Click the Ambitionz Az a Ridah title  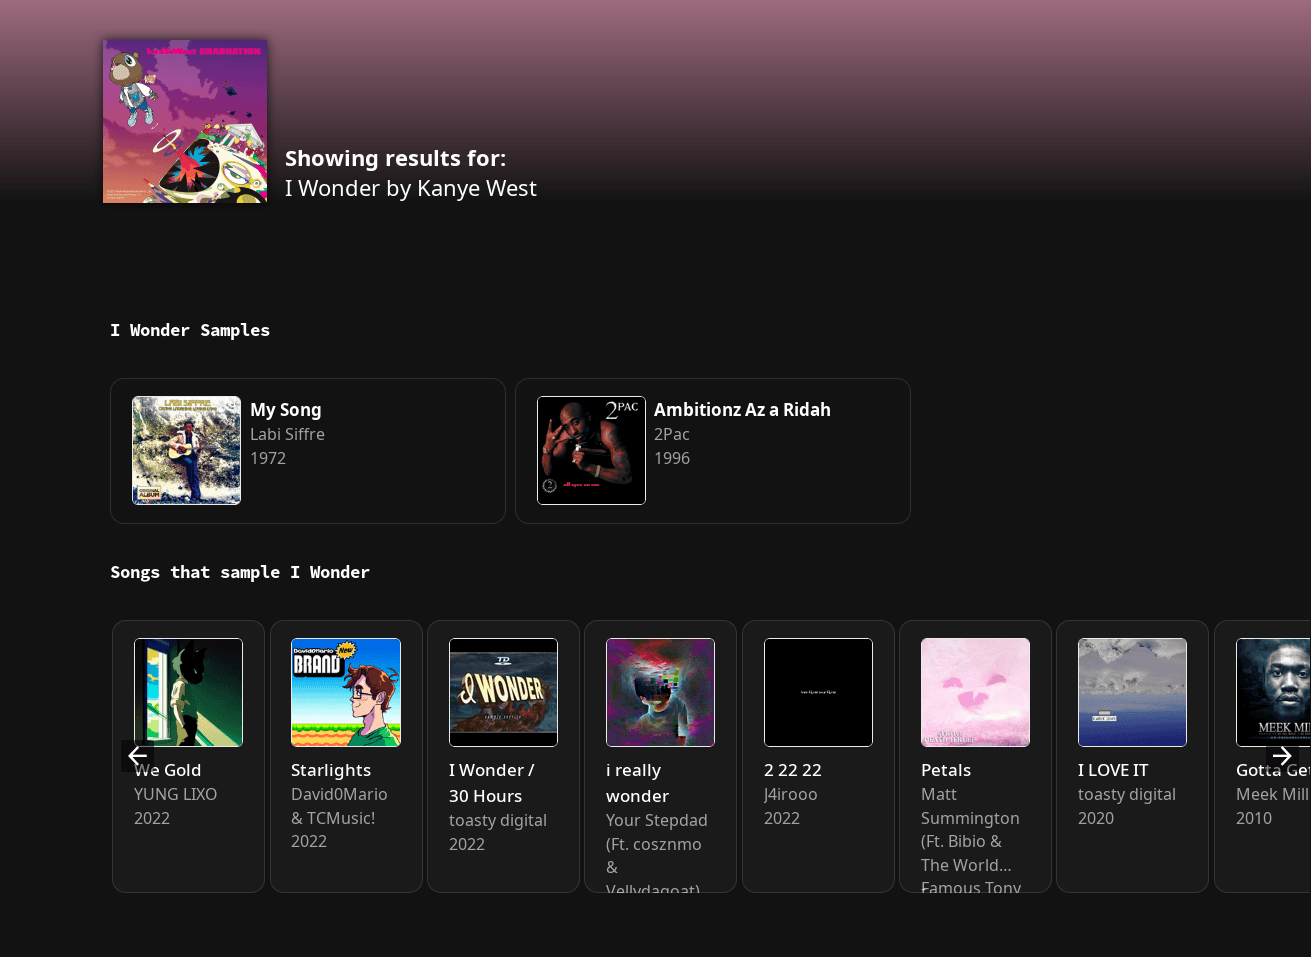742,410
